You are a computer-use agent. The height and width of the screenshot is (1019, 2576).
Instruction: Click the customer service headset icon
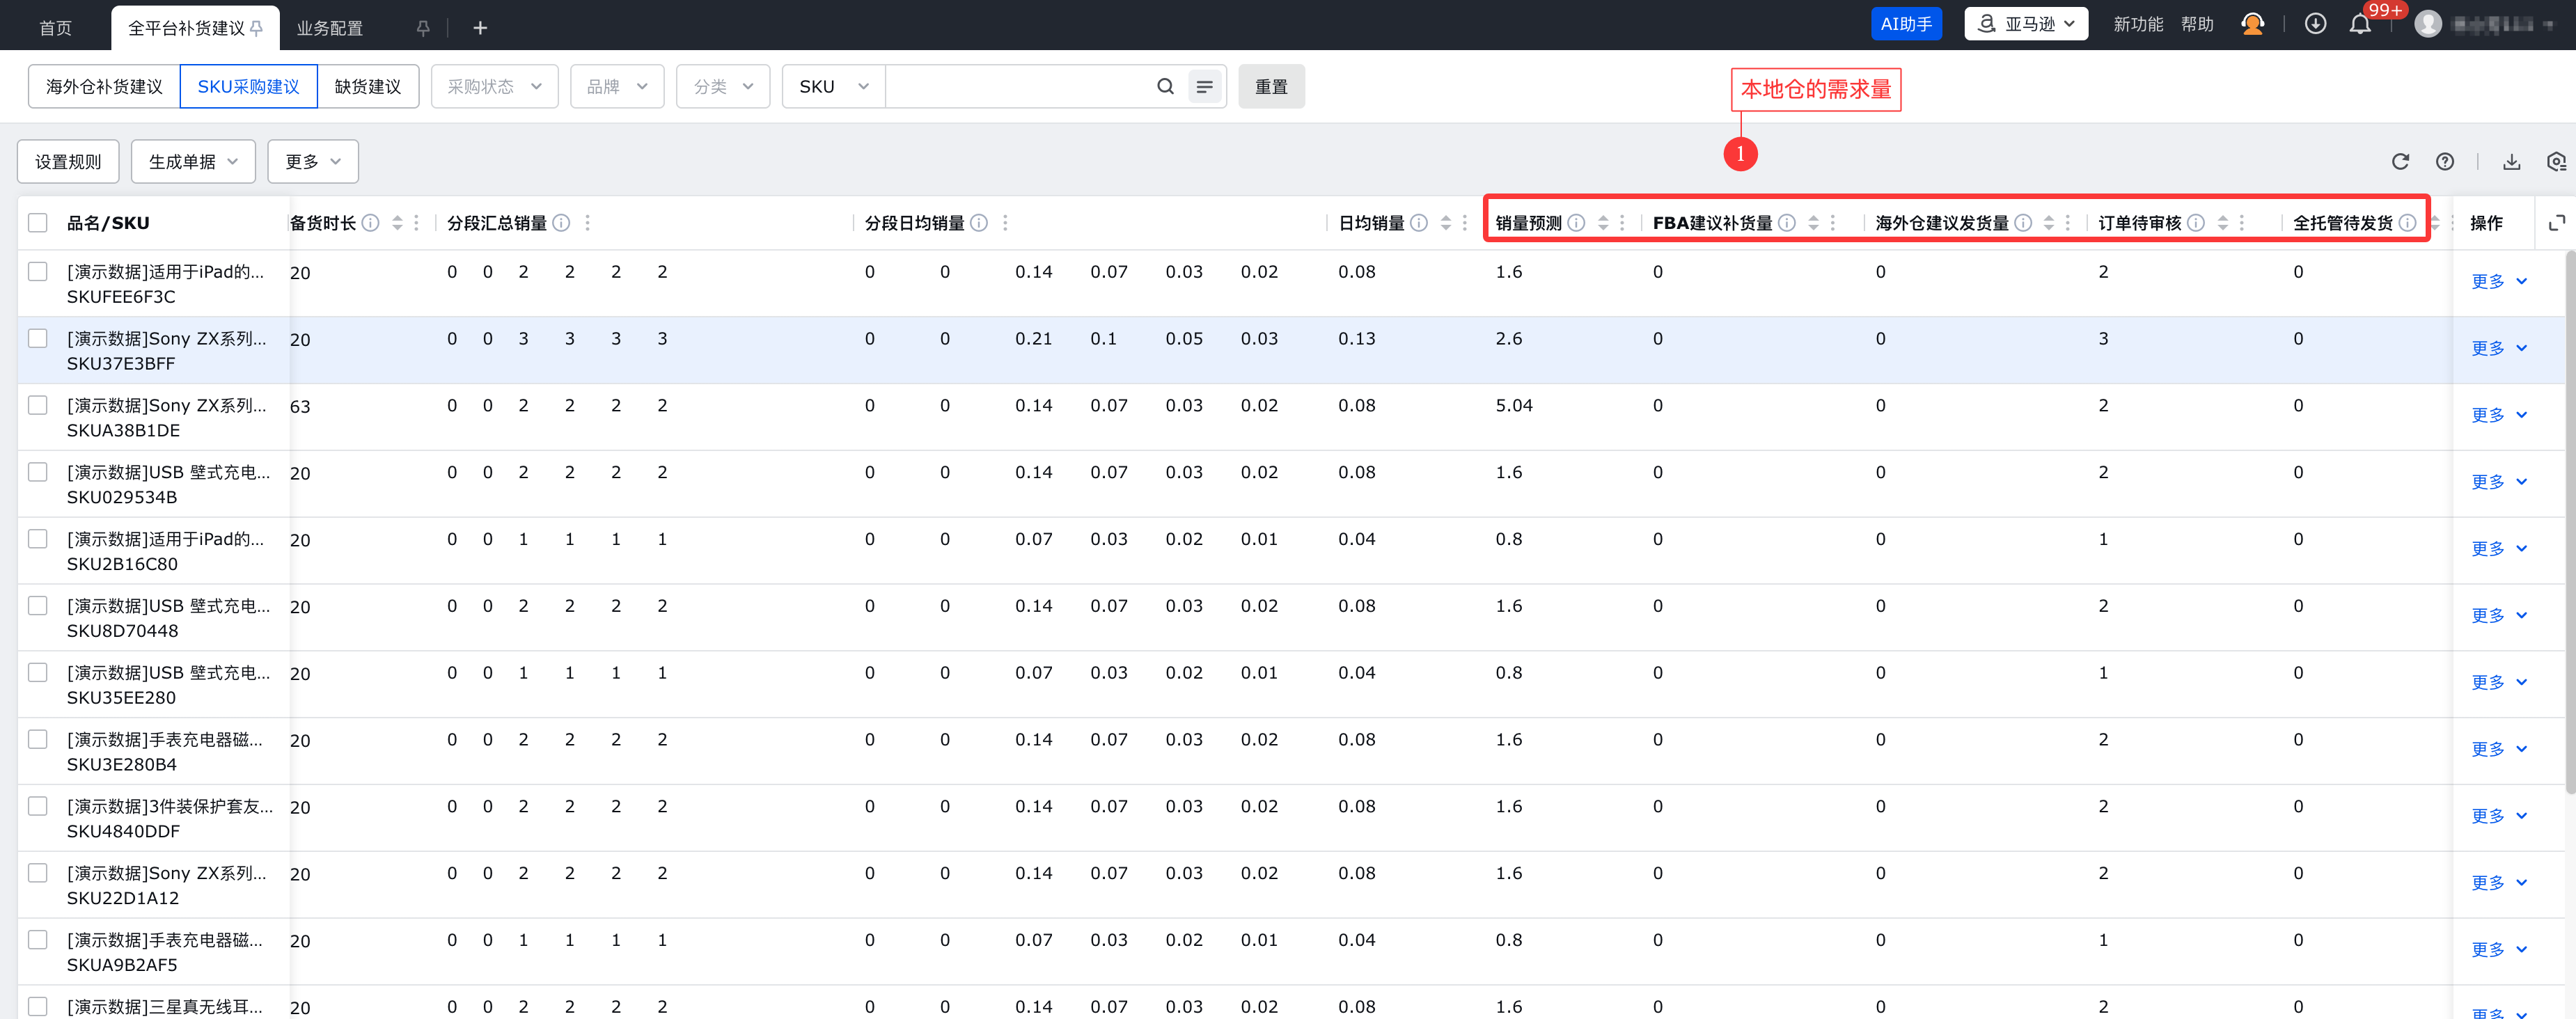[2252, 24]
